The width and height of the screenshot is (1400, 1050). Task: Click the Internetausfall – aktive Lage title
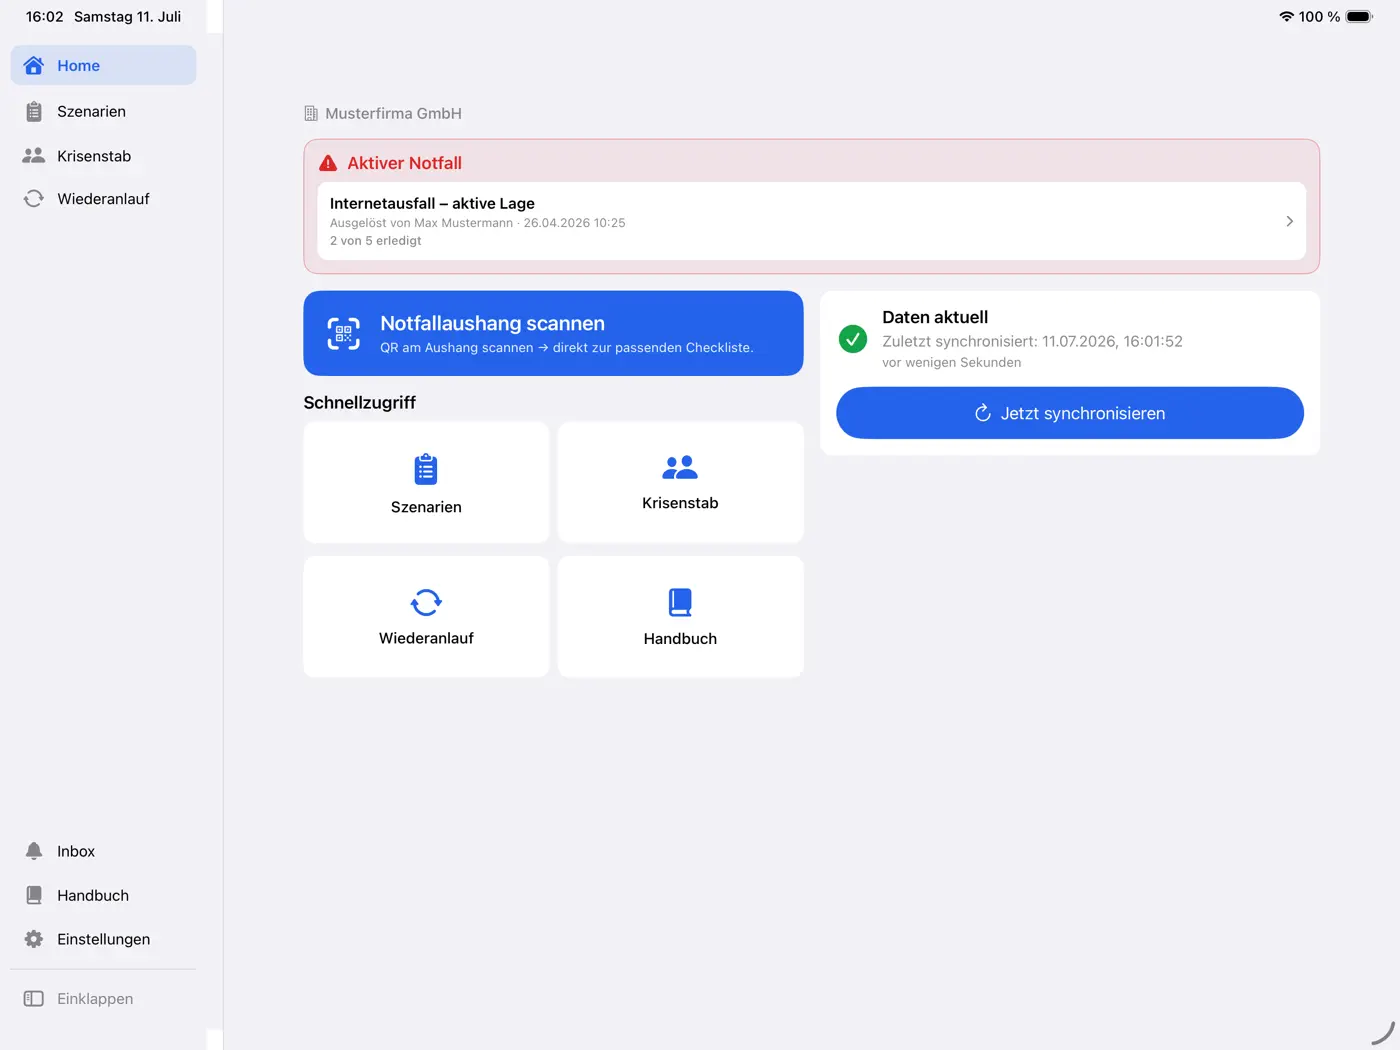[x=432, y=203]
